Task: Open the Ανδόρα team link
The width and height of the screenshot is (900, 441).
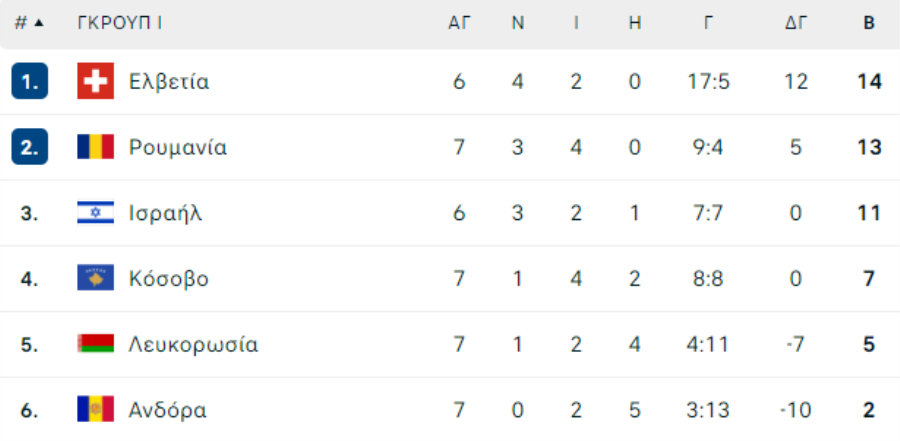Action: click(x=167, y=410)
